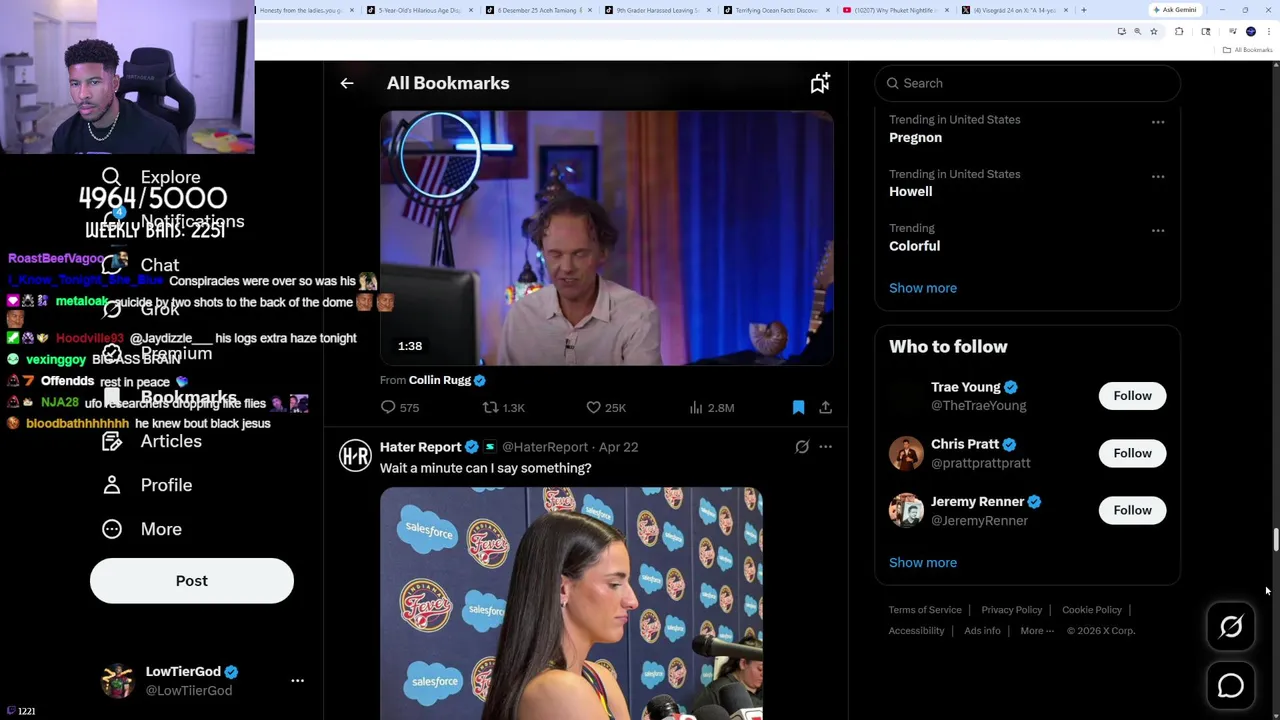
Task: Share the Collin Rugg post
Action: click(x=825, y=407)
